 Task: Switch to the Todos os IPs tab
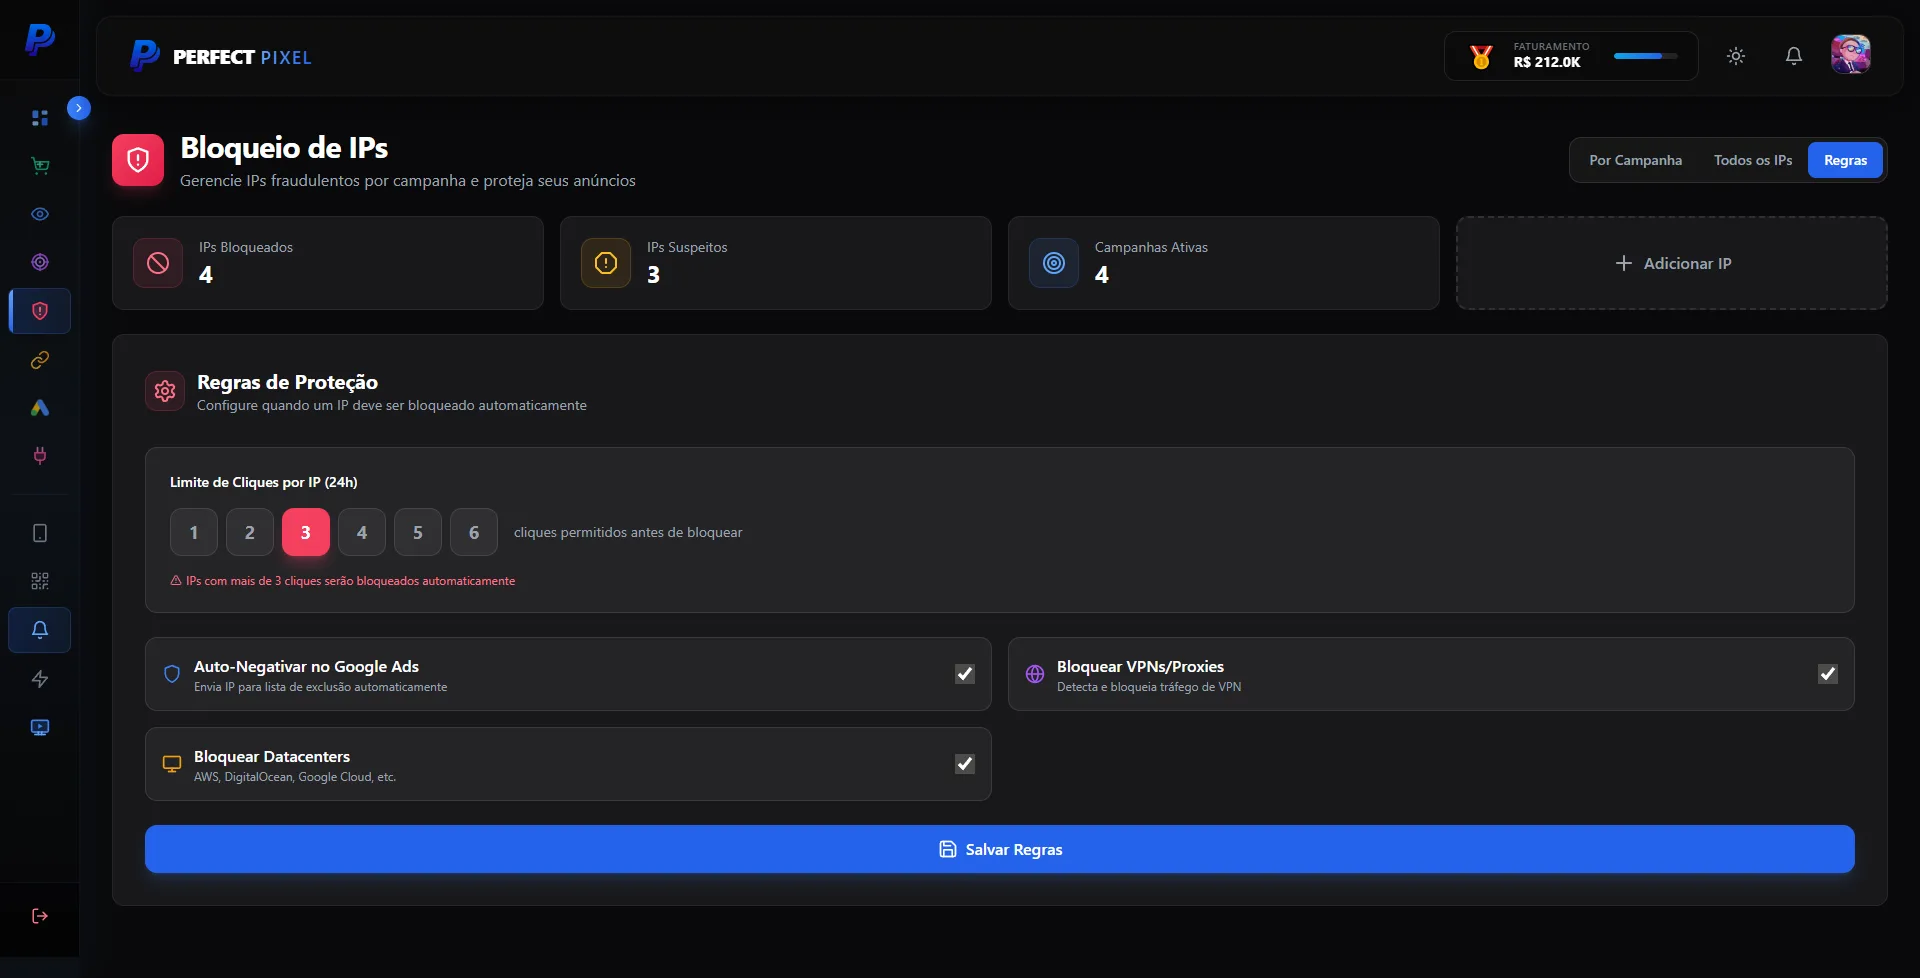(1752, 160)
